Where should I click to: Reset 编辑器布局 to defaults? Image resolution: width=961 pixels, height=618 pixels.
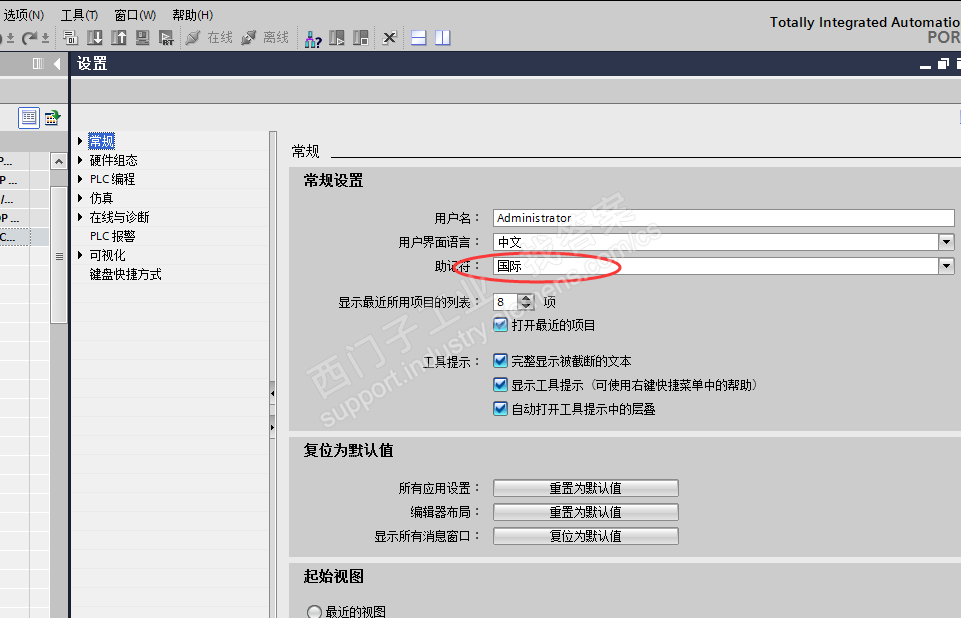pos(585,512)
